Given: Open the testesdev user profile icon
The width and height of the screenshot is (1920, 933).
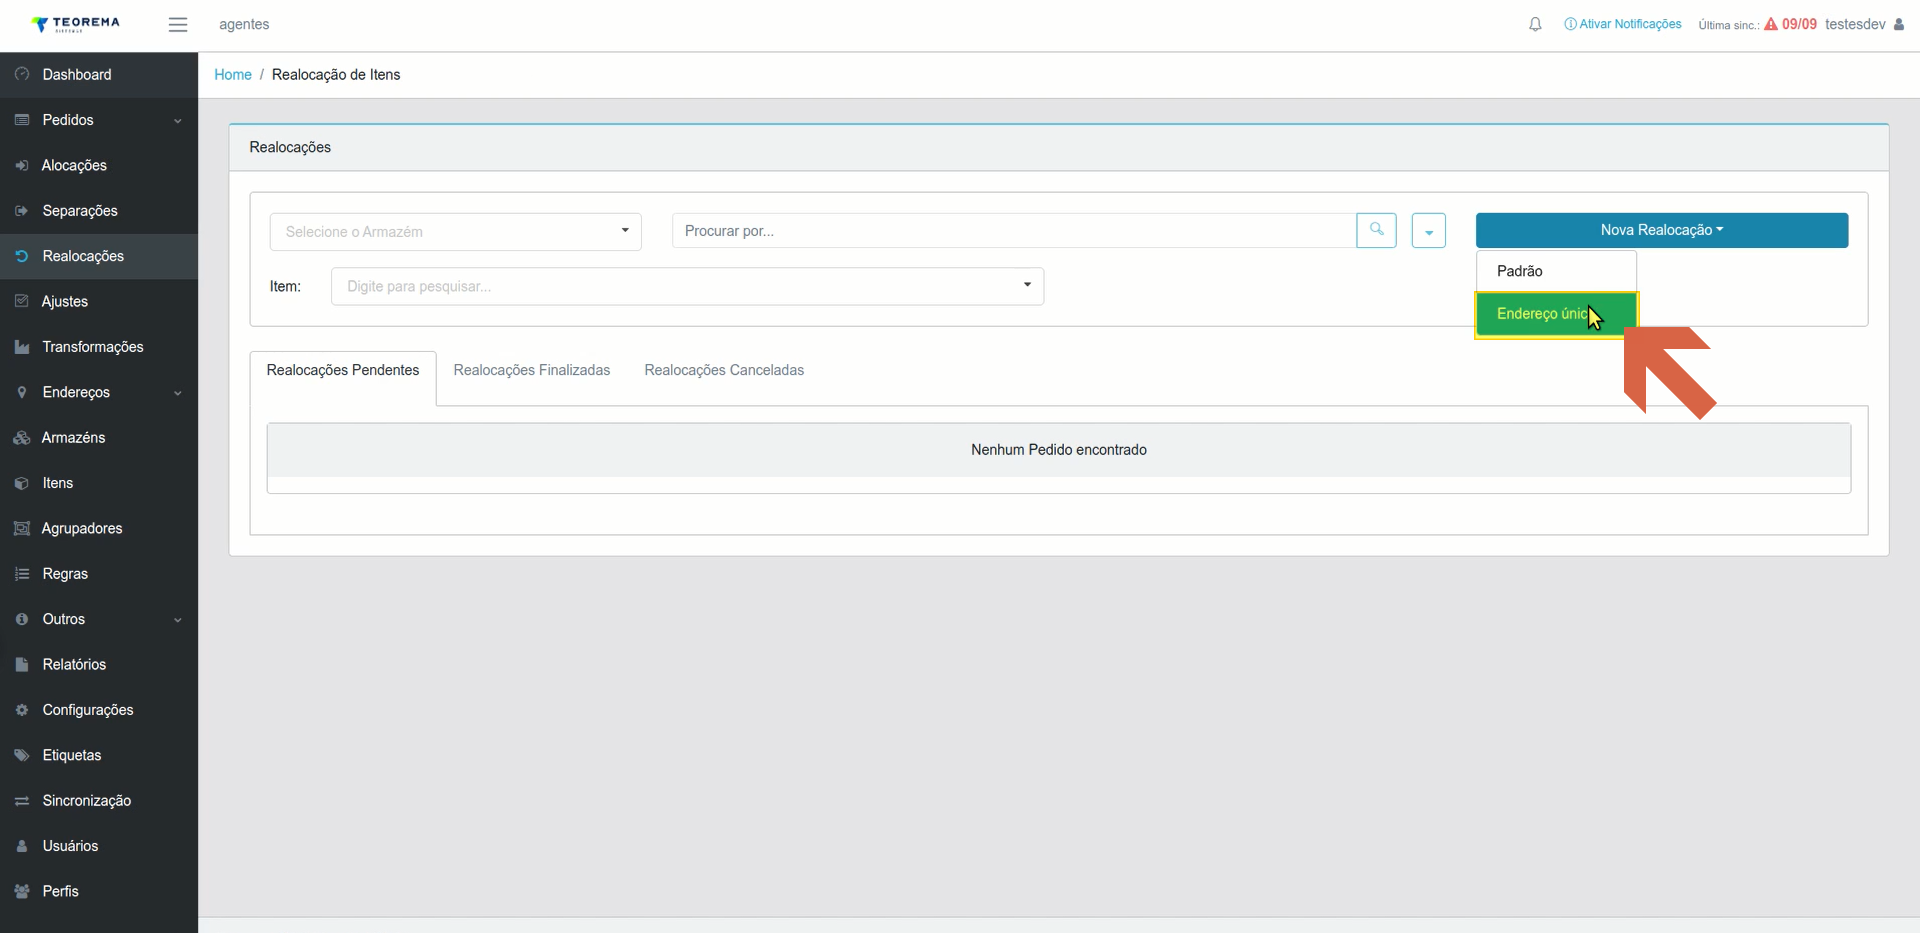Looking at the screenshot, I should [1899, 24].
